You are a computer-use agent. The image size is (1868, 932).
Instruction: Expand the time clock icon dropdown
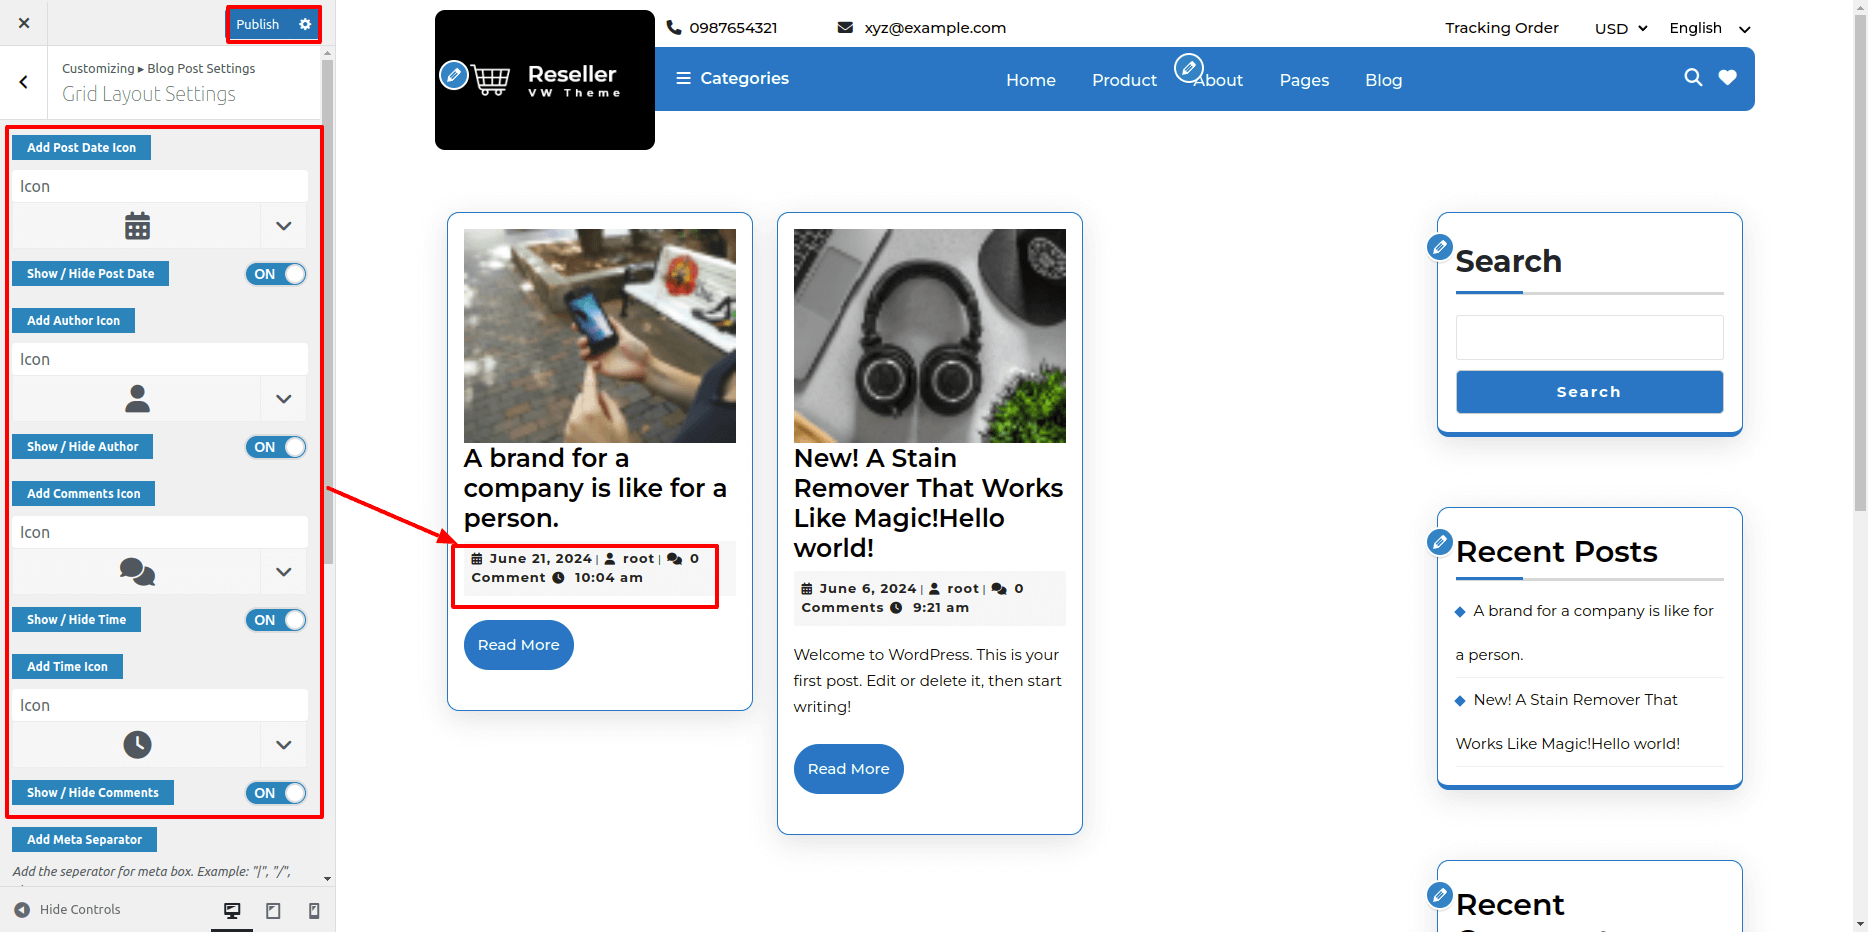tap(283, 745)
